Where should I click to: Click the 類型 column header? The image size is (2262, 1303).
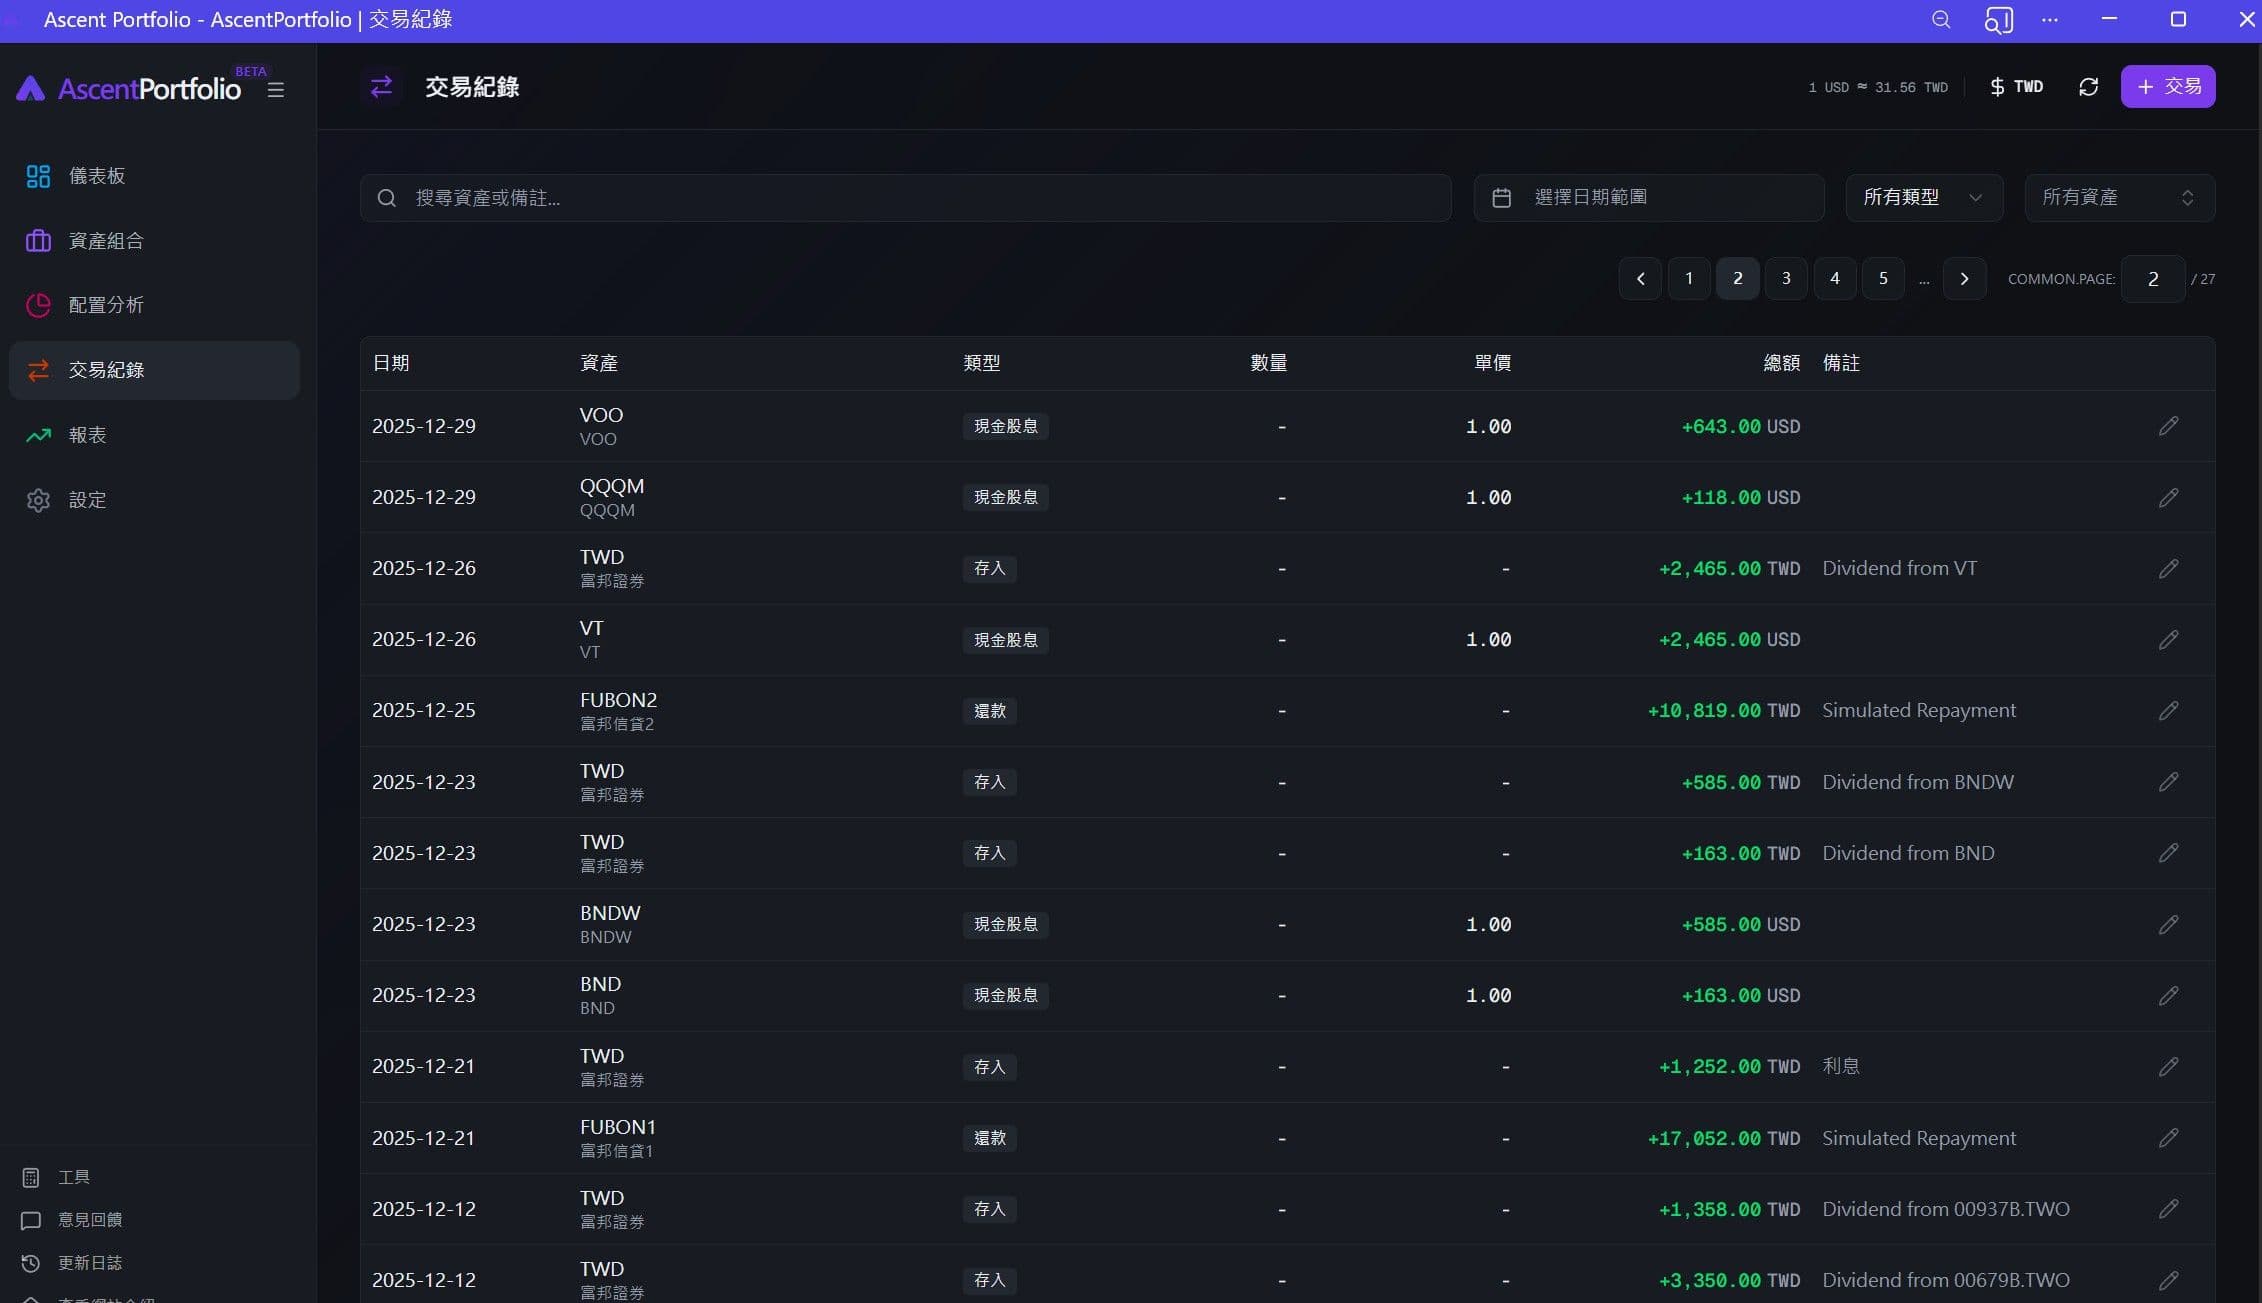point(982,363)
